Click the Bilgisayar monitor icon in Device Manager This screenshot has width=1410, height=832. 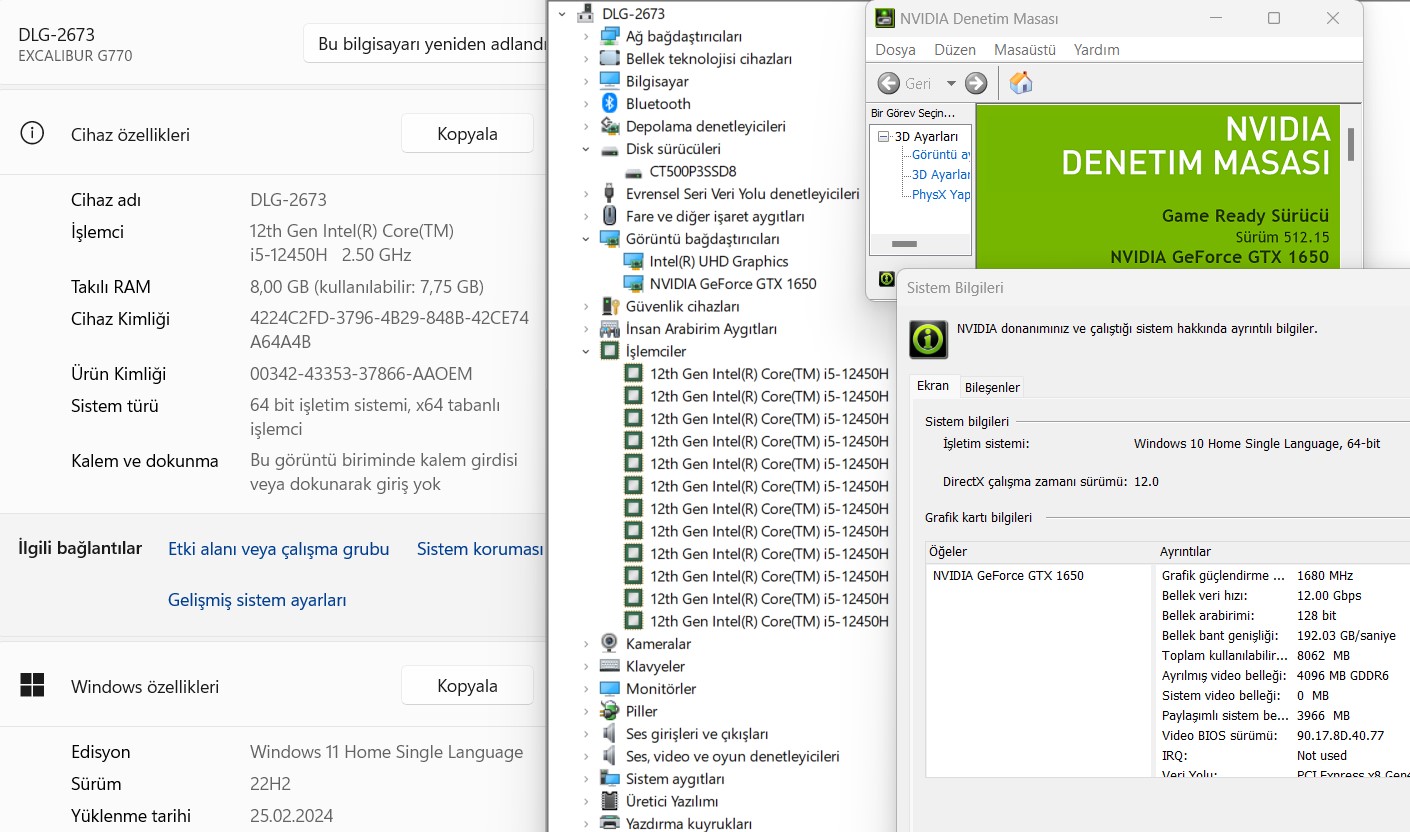point(609,81)
